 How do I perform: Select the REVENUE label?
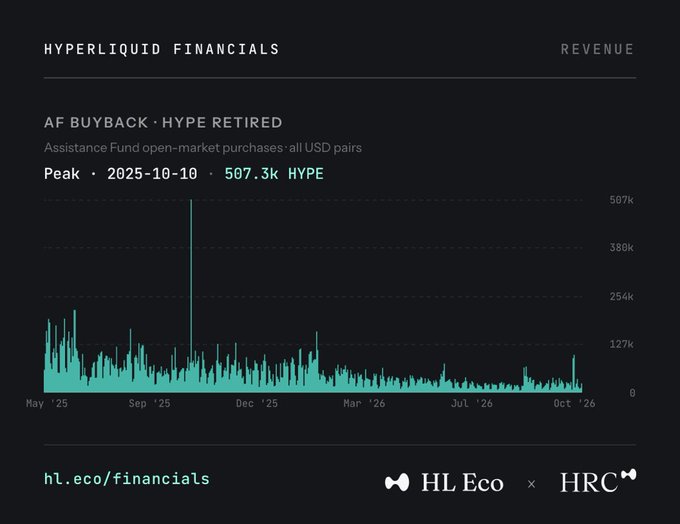597,49
